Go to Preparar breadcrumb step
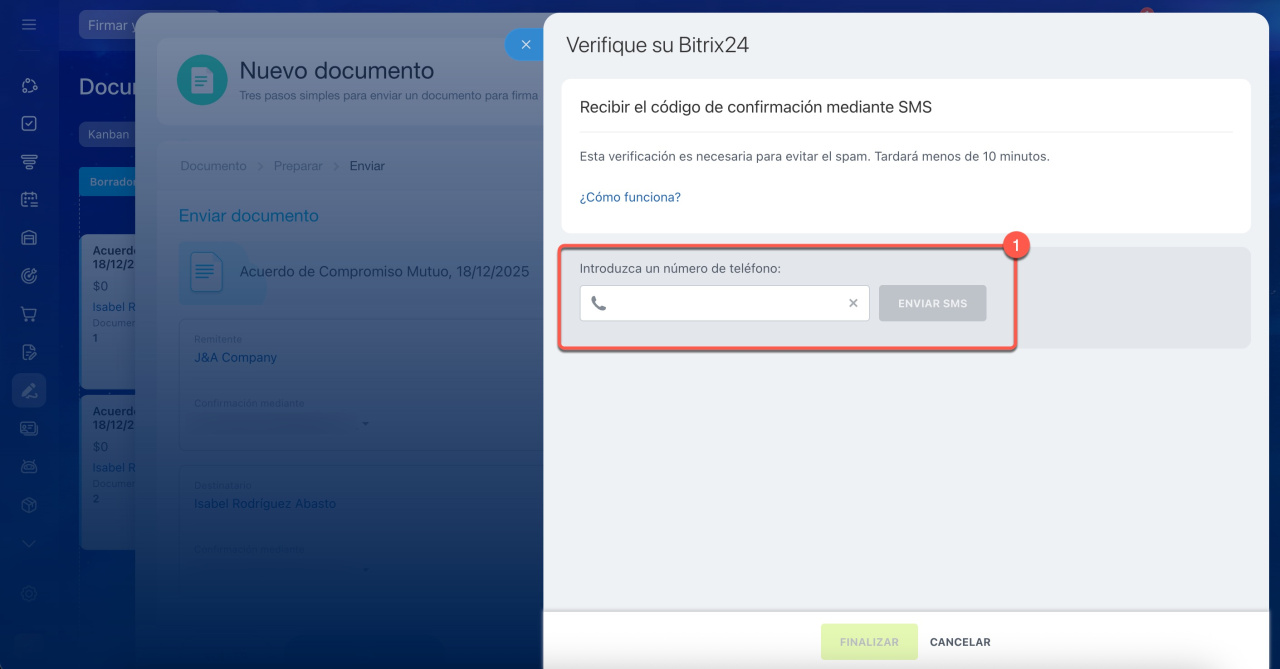 pos(298,166)
